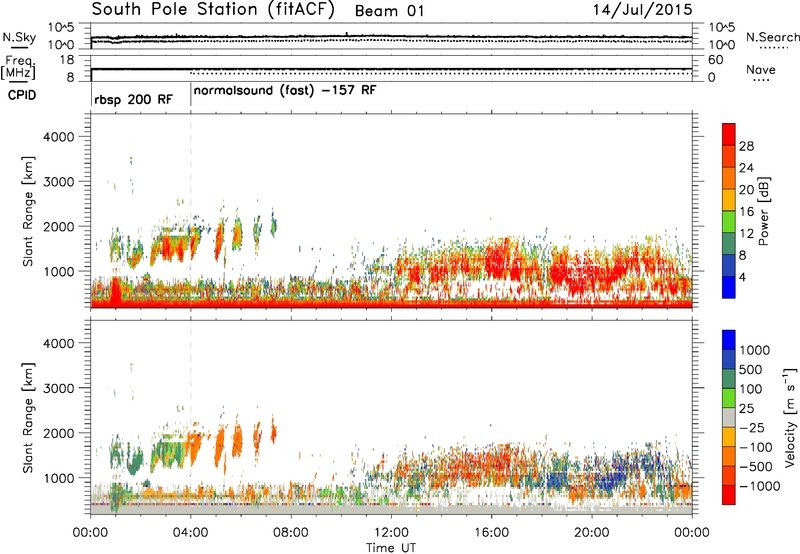Click the 'South Pole Station (fitACF)' title
800x554 pixels.
point(213,10)
